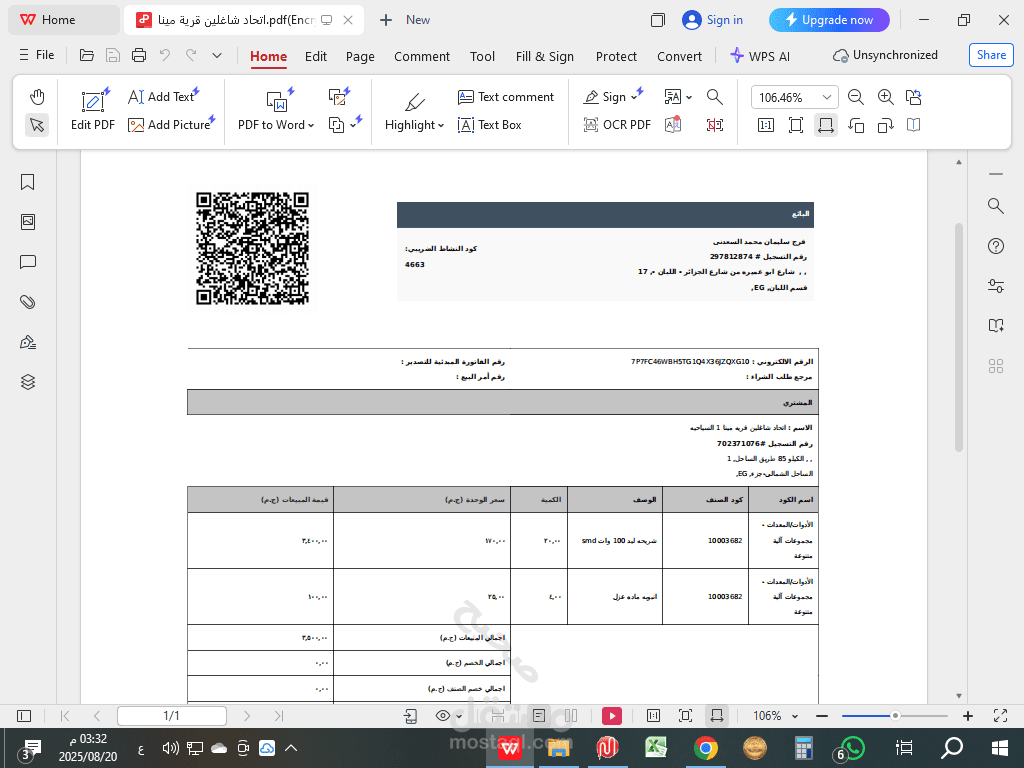1024x768 pixels.
Task: Insert a Text comment
Action: pos(506,97)
